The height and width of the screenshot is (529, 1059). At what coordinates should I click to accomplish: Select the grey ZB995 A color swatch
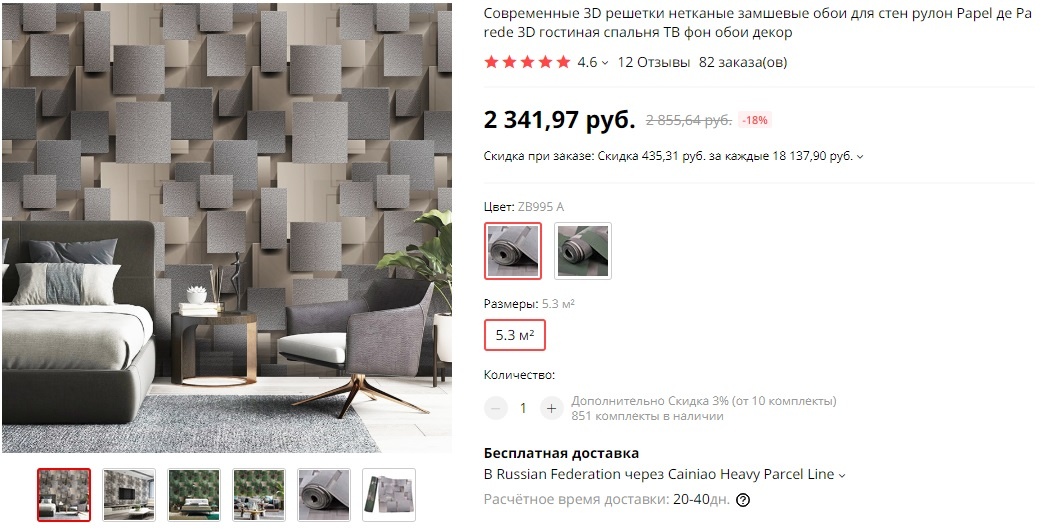point(513,251)
